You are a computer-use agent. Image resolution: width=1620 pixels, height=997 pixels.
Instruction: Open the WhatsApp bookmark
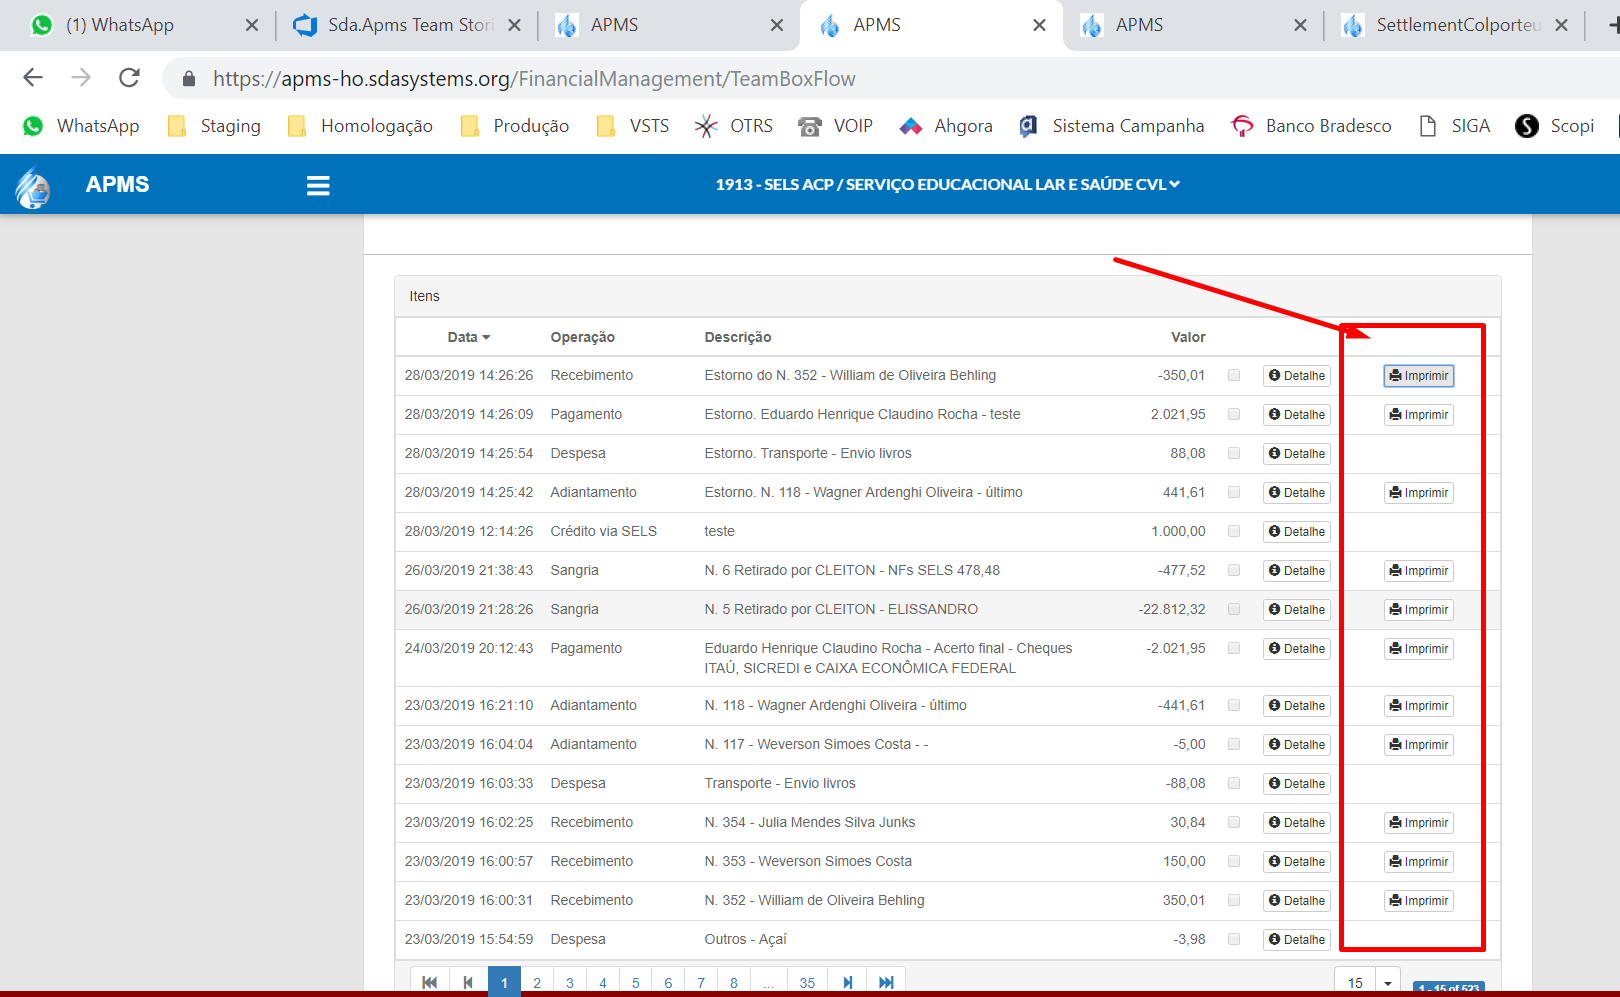81,126
